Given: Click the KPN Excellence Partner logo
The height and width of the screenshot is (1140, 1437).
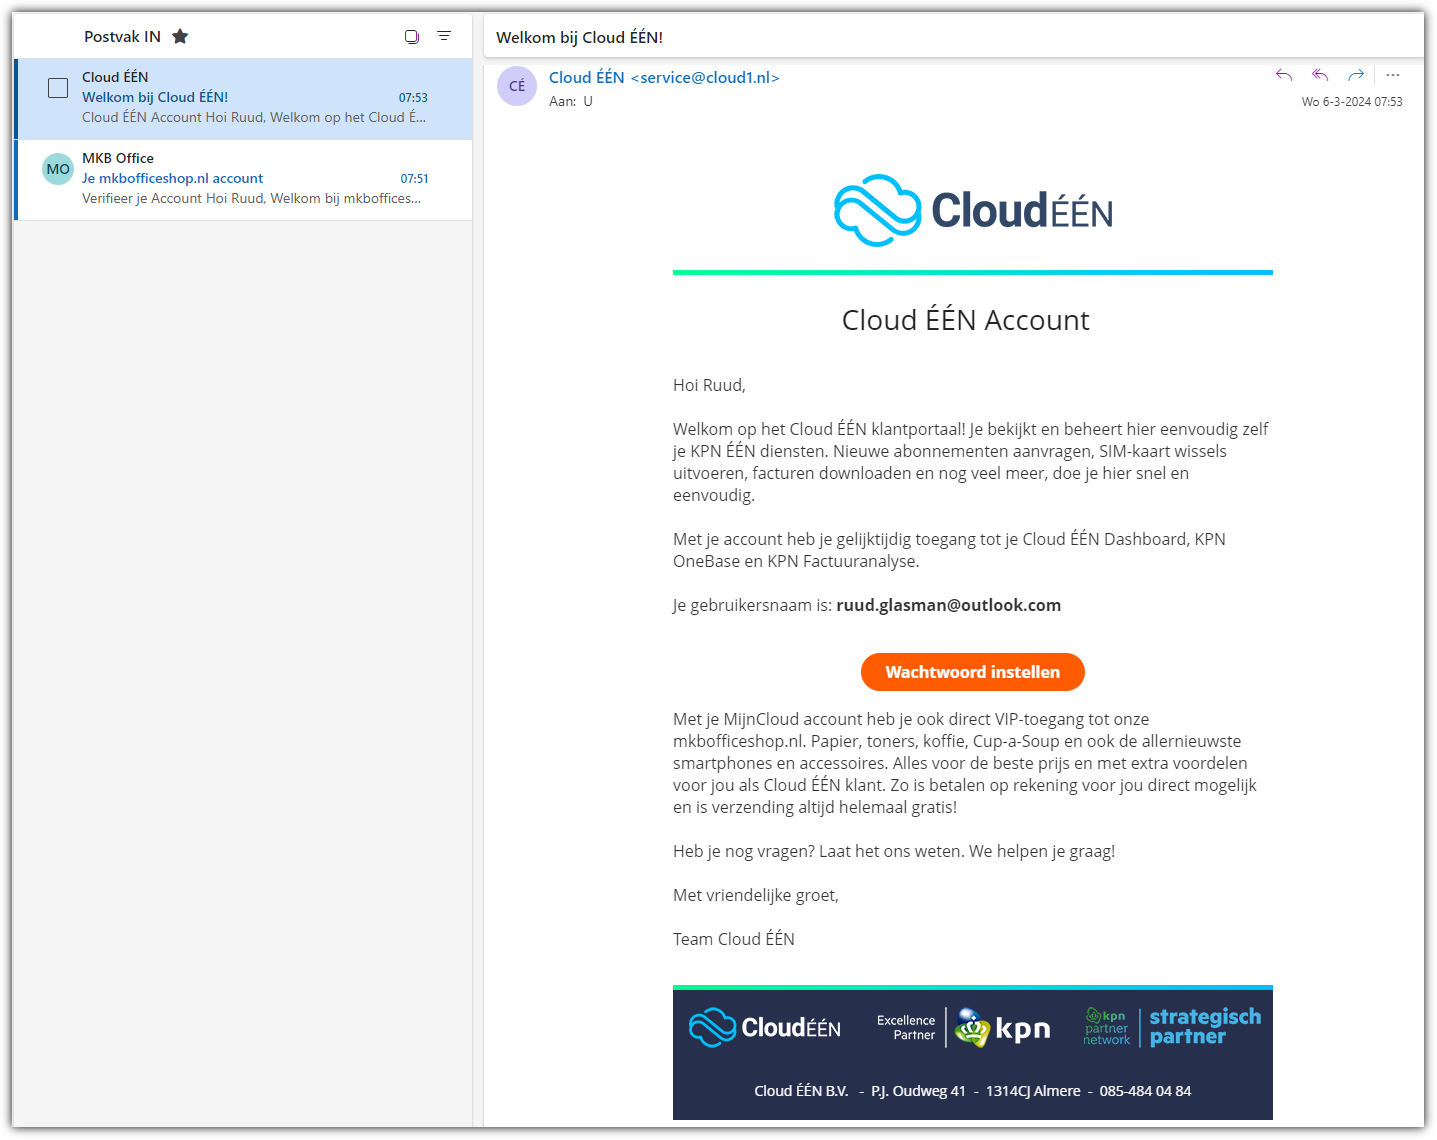Looking at the screenshot, I should 964,1028.
